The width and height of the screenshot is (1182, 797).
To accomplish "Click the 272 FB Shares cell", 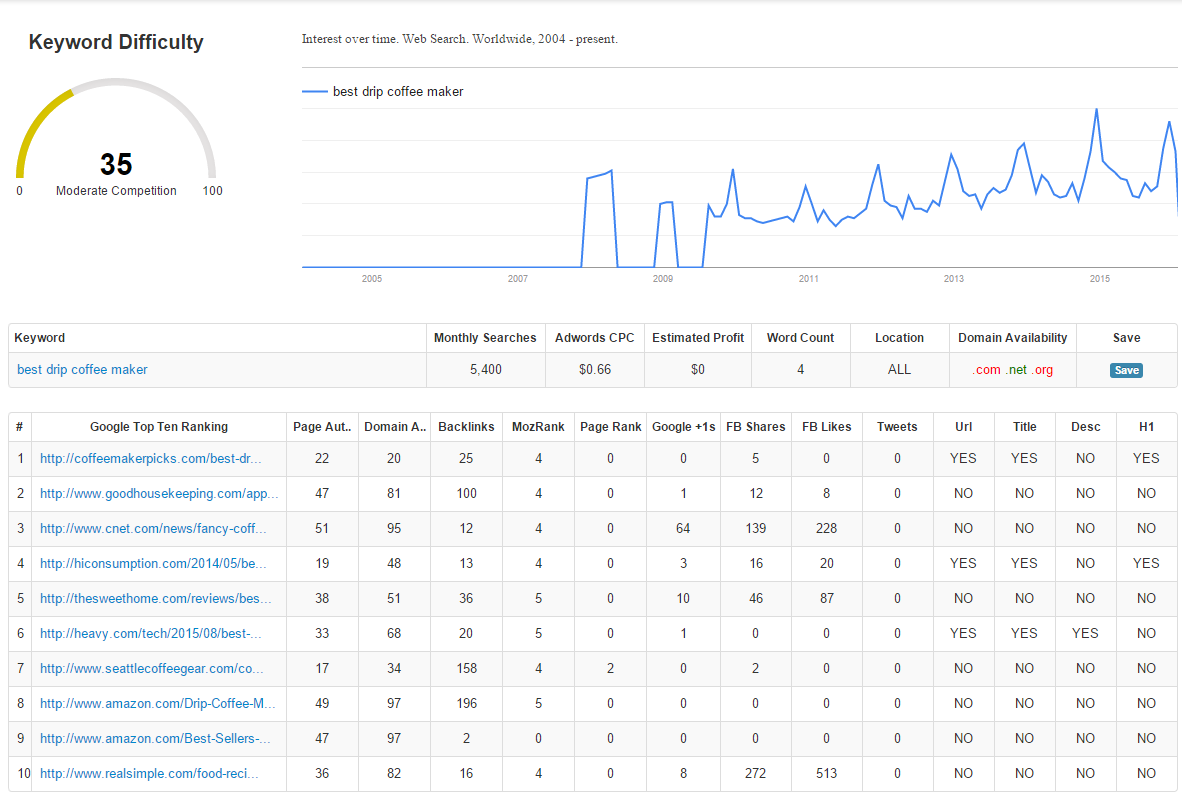I will click(x=755, y=773).
